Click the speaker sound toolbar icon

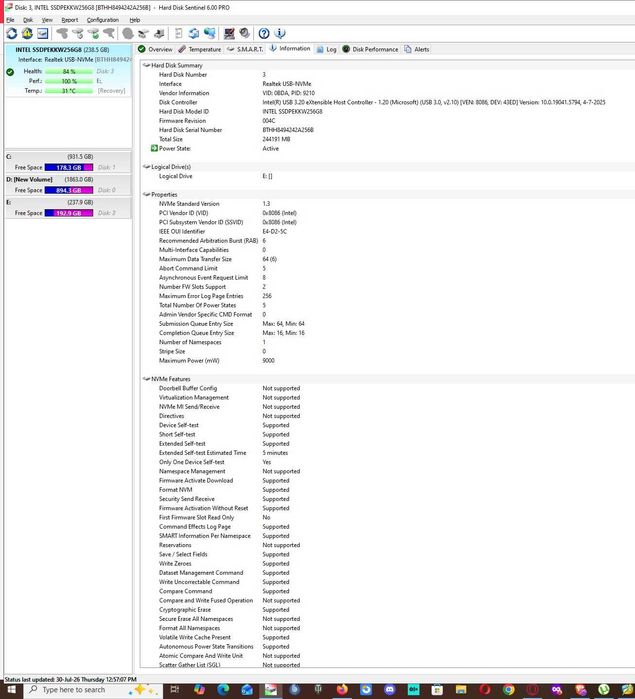coord(244,33)
